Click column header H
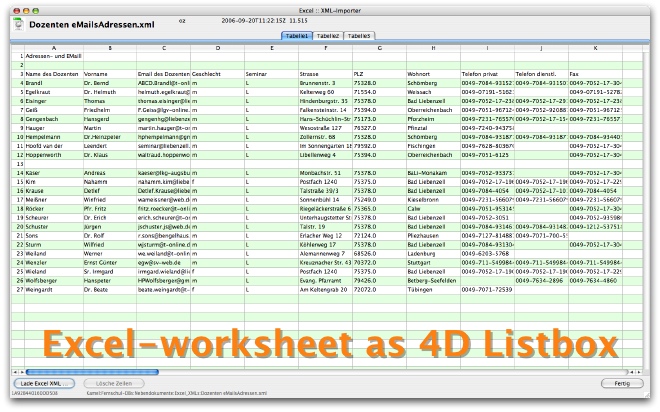Image resolution: width=660 pixels, height=412 pixels. [433, 48]
